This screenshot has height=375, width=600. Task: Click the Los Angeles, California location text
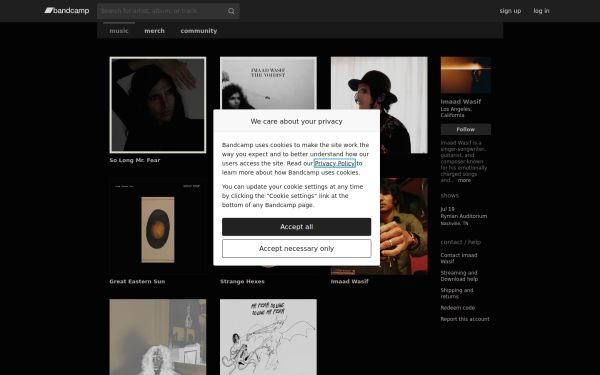456,112
